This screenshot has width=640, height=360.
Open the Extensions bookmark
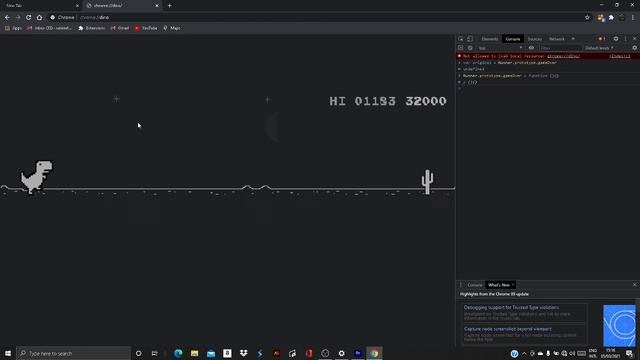[x=91, y=28]
